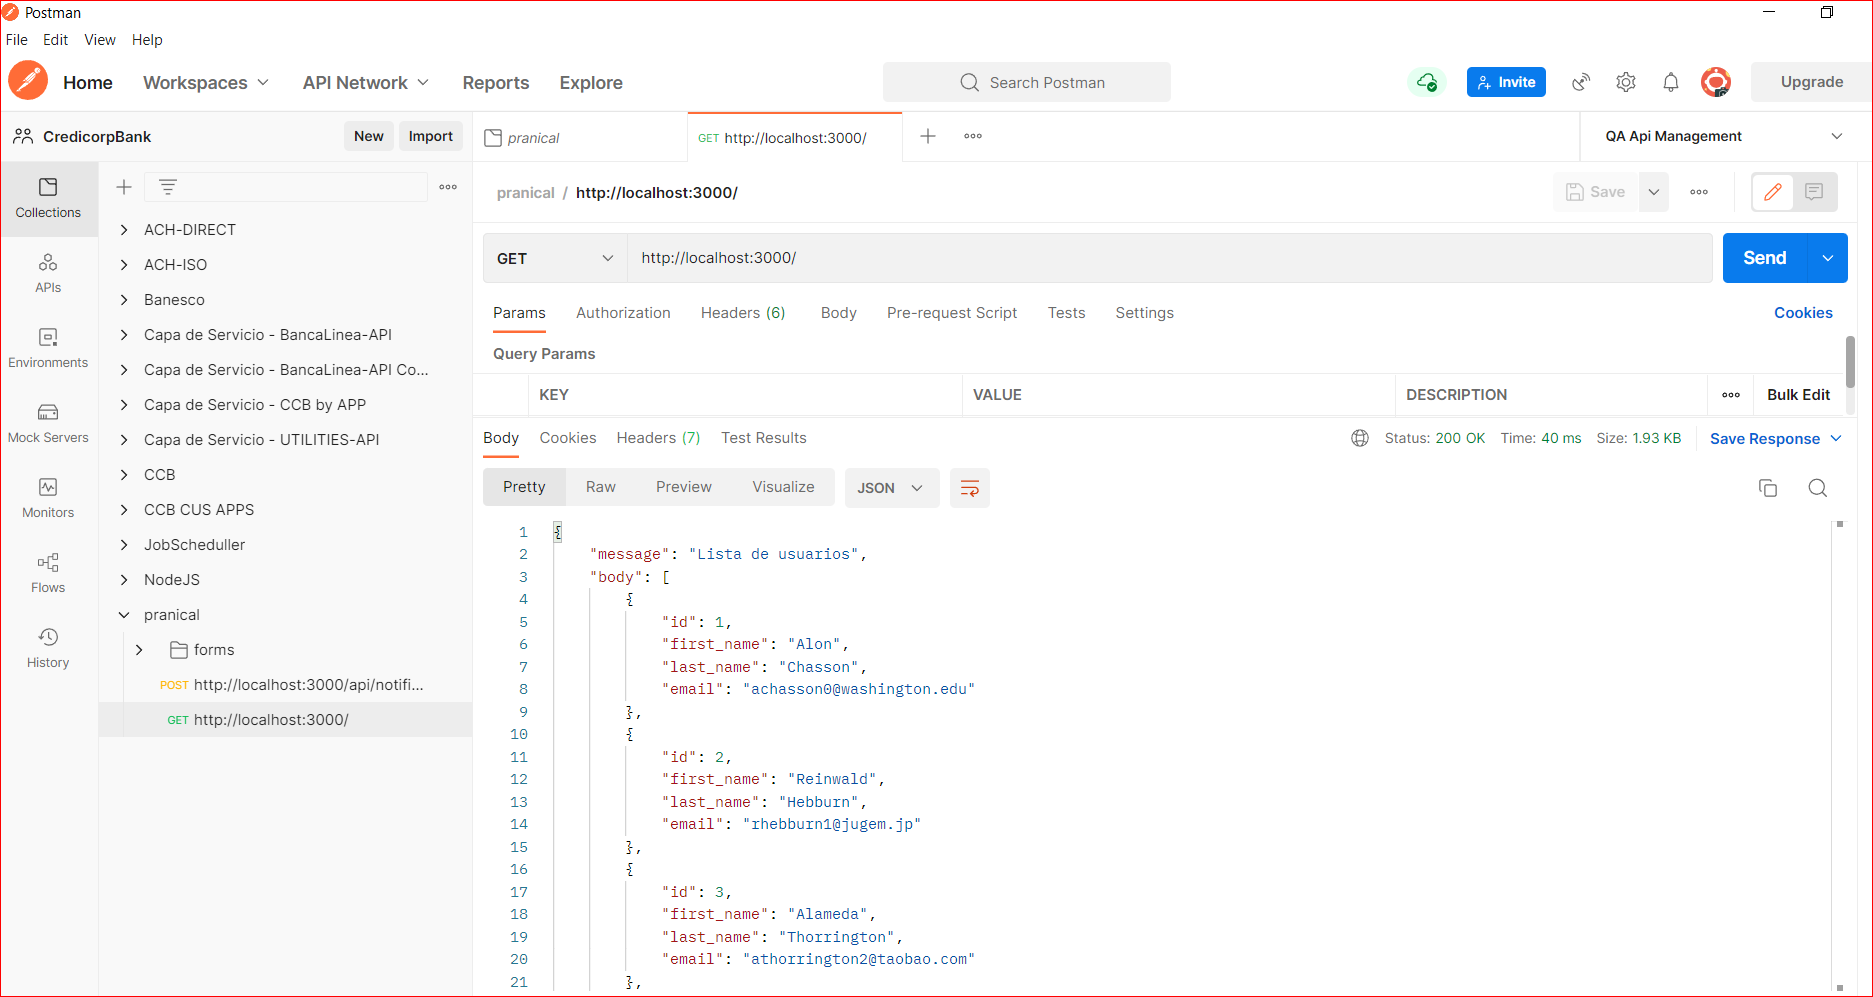Open the HTTP method GET dropdown
Image resolution: width=1873 pixels, height=997 pixels.
555,258
